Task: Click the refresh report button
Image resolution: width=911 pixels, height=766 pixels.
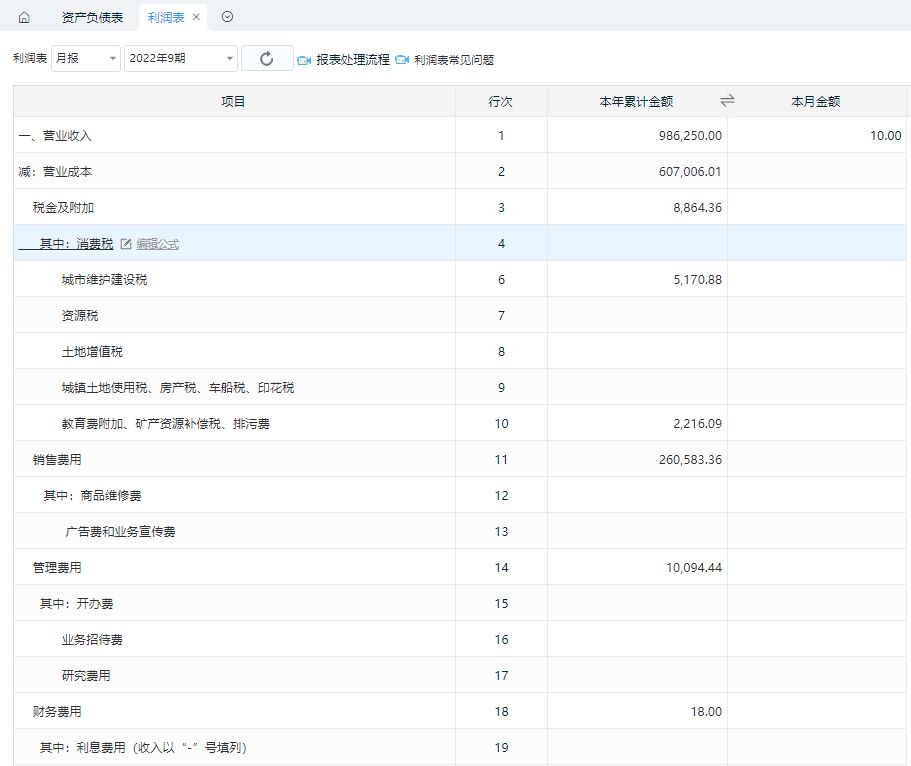Action: tap(267, 58)
